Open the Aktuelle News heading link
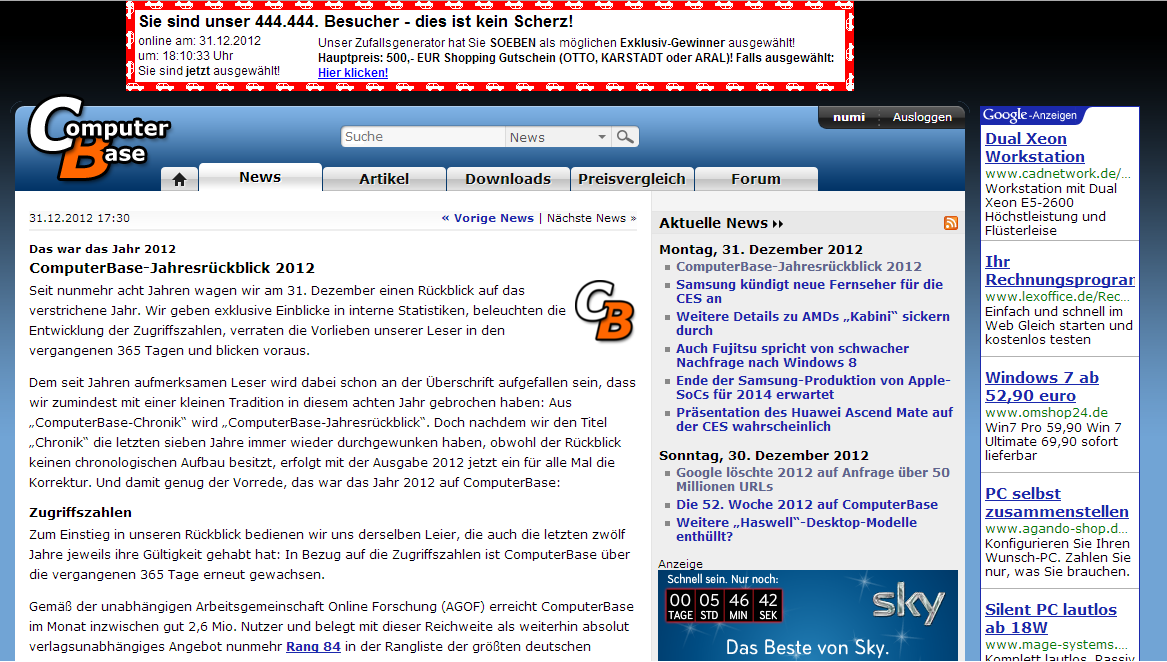The image size is (1167, 662). 721,223
